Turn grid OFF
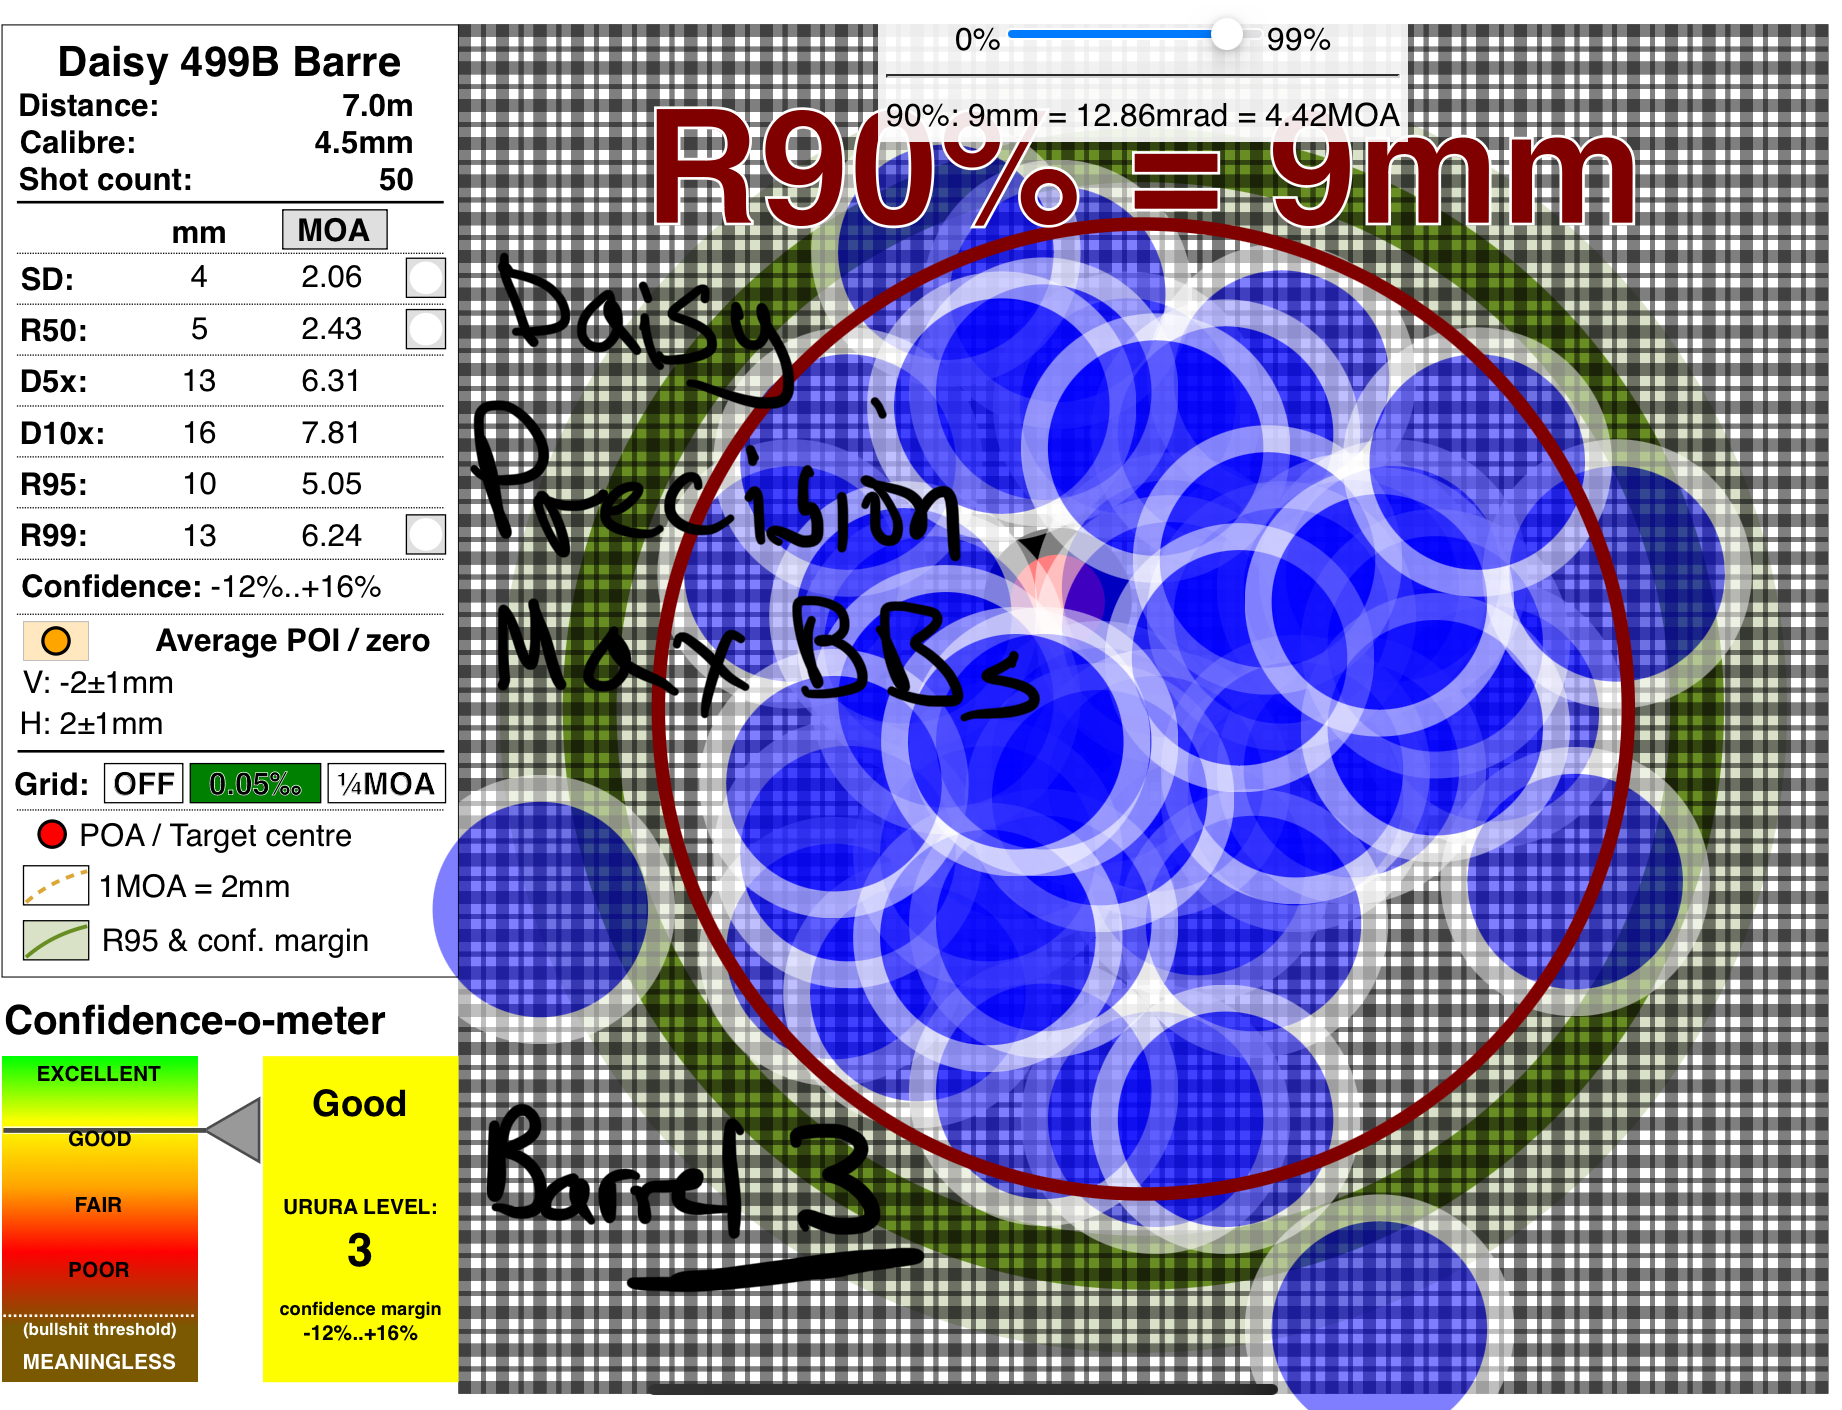Image resolution: width=1842 pixels, height=1410 pixels. pos(144,784)
